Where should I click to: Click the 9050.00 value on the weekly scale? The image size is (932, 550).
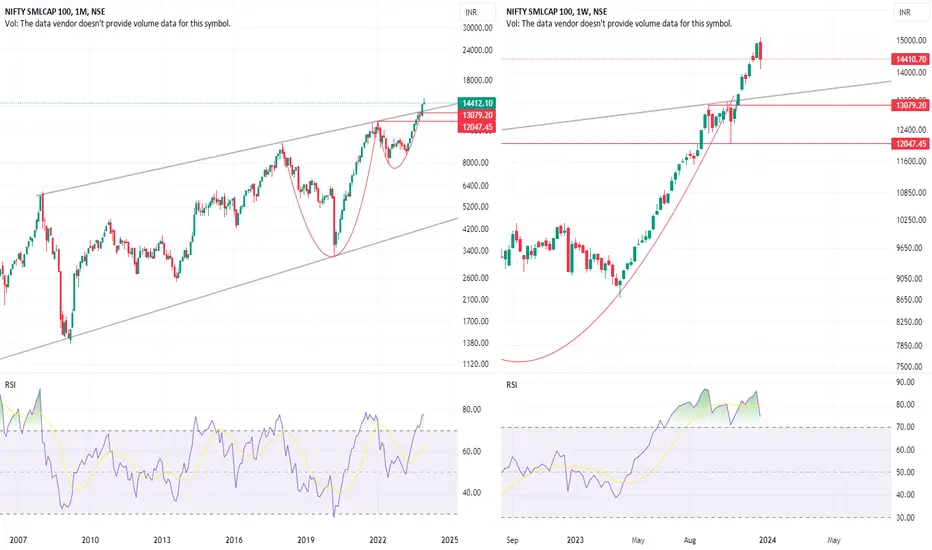pos(909,278)
